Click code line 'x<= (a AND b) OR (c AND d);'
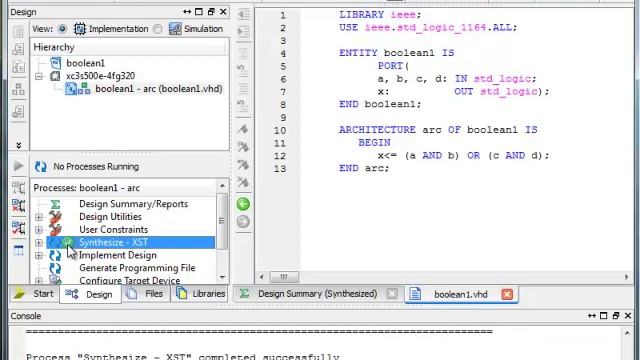The width and height of the screenshot is (640, 360). click(x=464, y=156)
